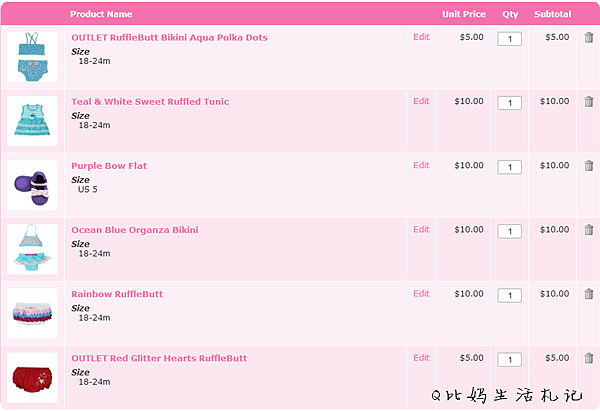
Task: Open the Rainbow RuffleButt product name link
Action: tap(117, 294)
